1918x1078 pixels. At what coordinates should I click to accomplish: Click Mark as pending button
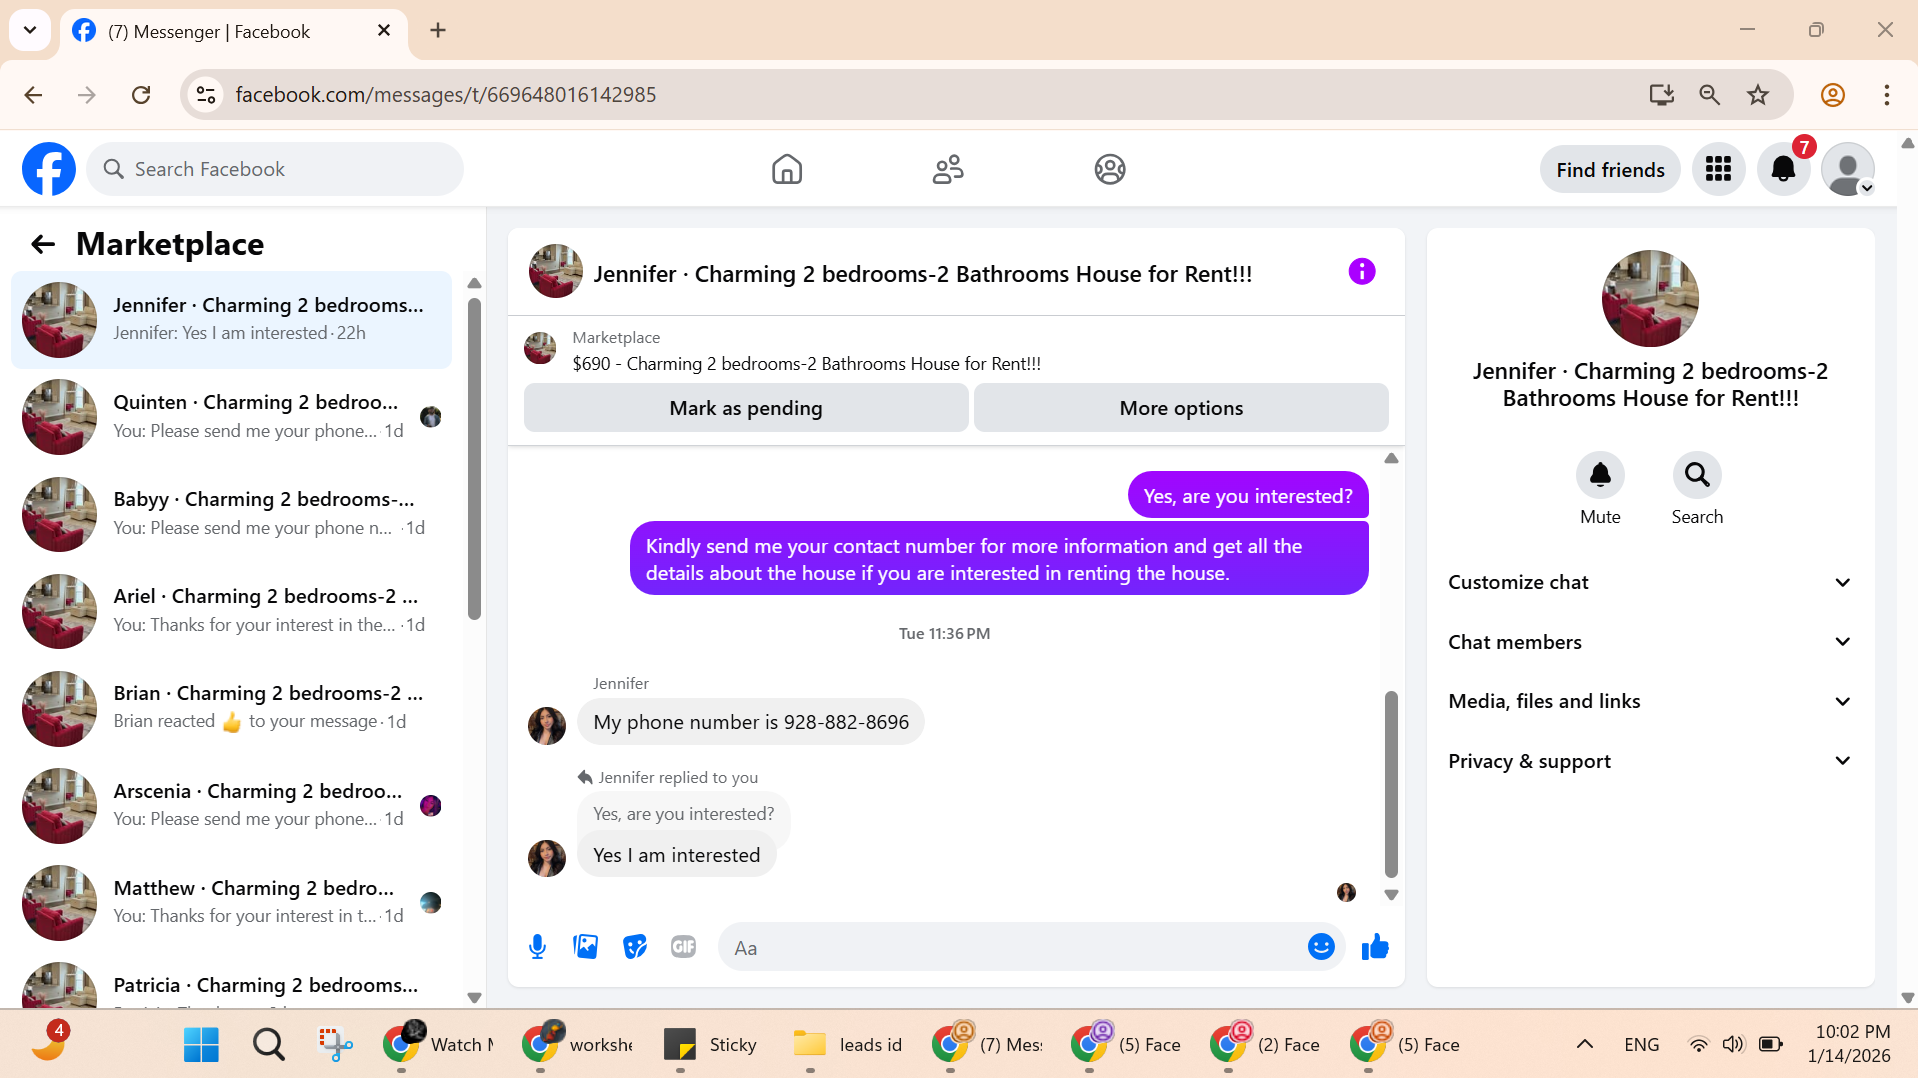tap(746, 408)
